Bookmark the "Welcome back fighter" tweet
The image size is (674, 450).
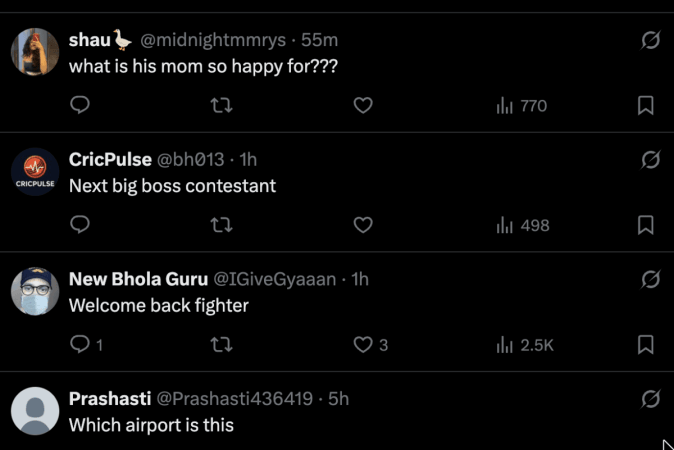646,345
